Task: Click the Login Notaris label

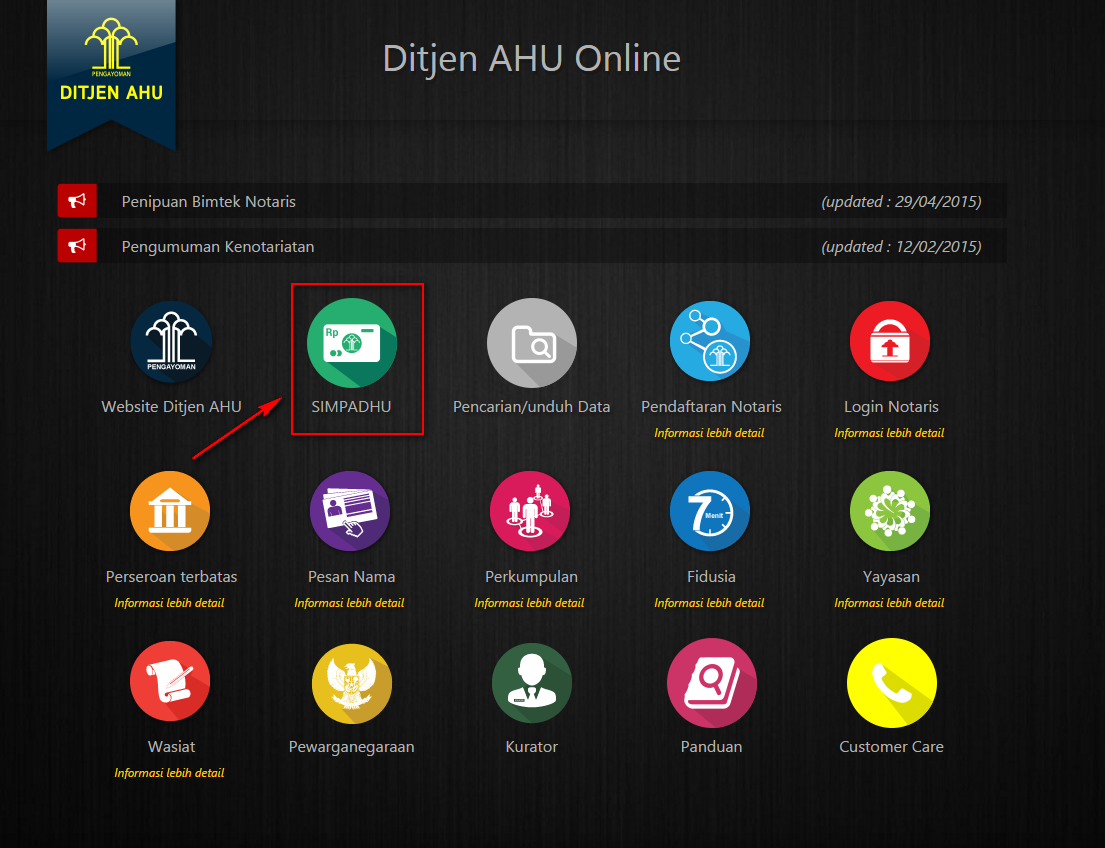Action: 891,407
